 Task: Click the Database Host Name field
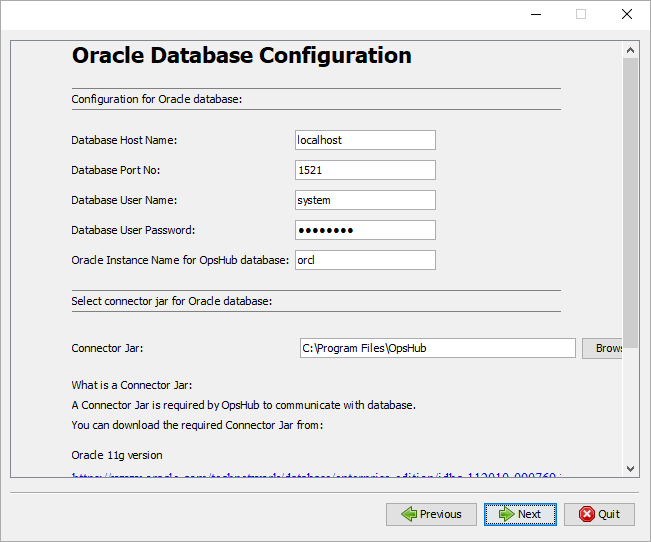pos(365,140)
